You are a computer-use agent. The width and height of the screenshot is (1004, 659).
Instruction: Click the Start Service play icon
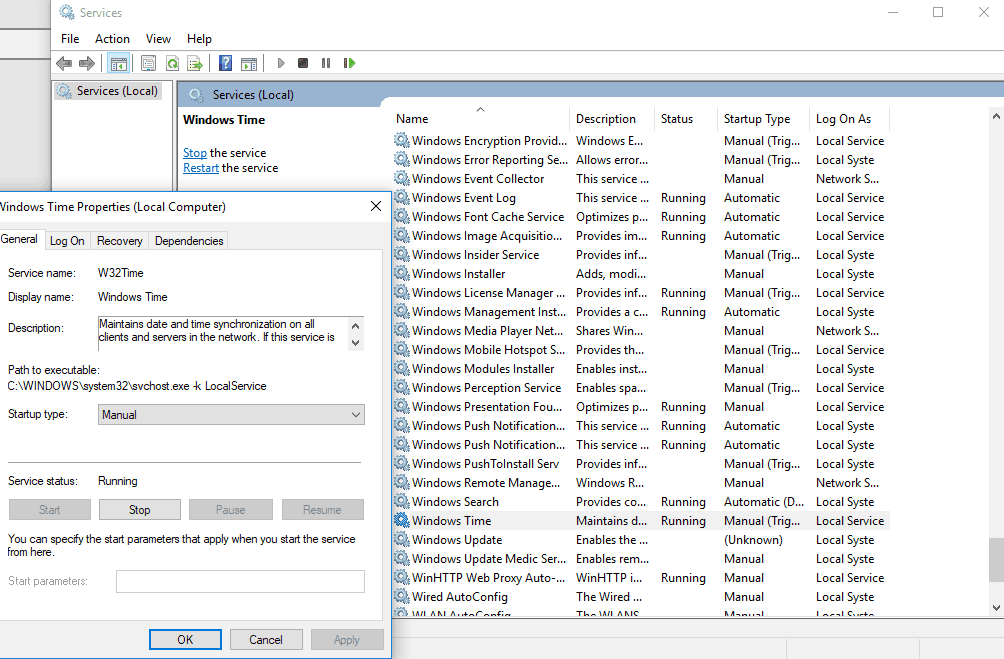(280, 63)
